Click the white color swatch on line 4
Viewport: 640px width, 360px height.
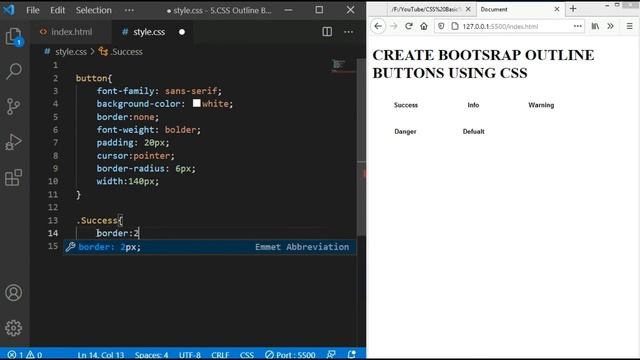point(196,103)
